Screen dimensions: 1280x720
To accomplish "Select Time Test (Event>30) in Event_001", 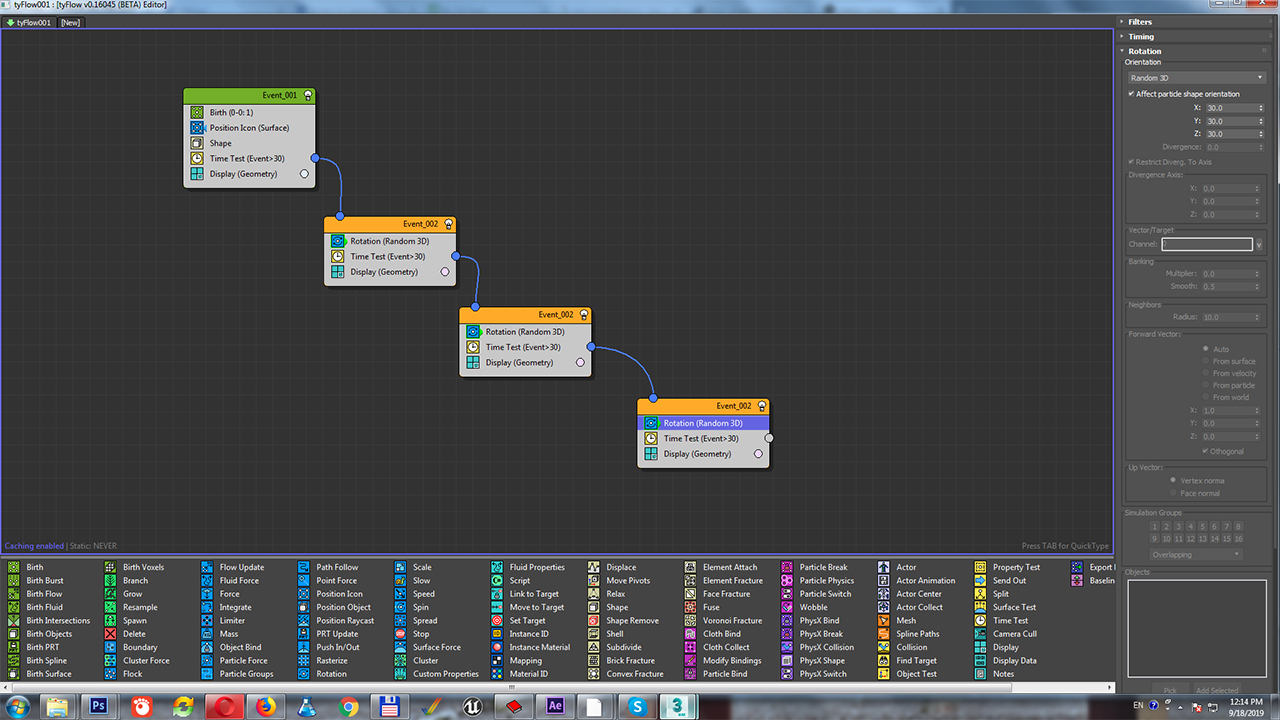I will [247, 158].
